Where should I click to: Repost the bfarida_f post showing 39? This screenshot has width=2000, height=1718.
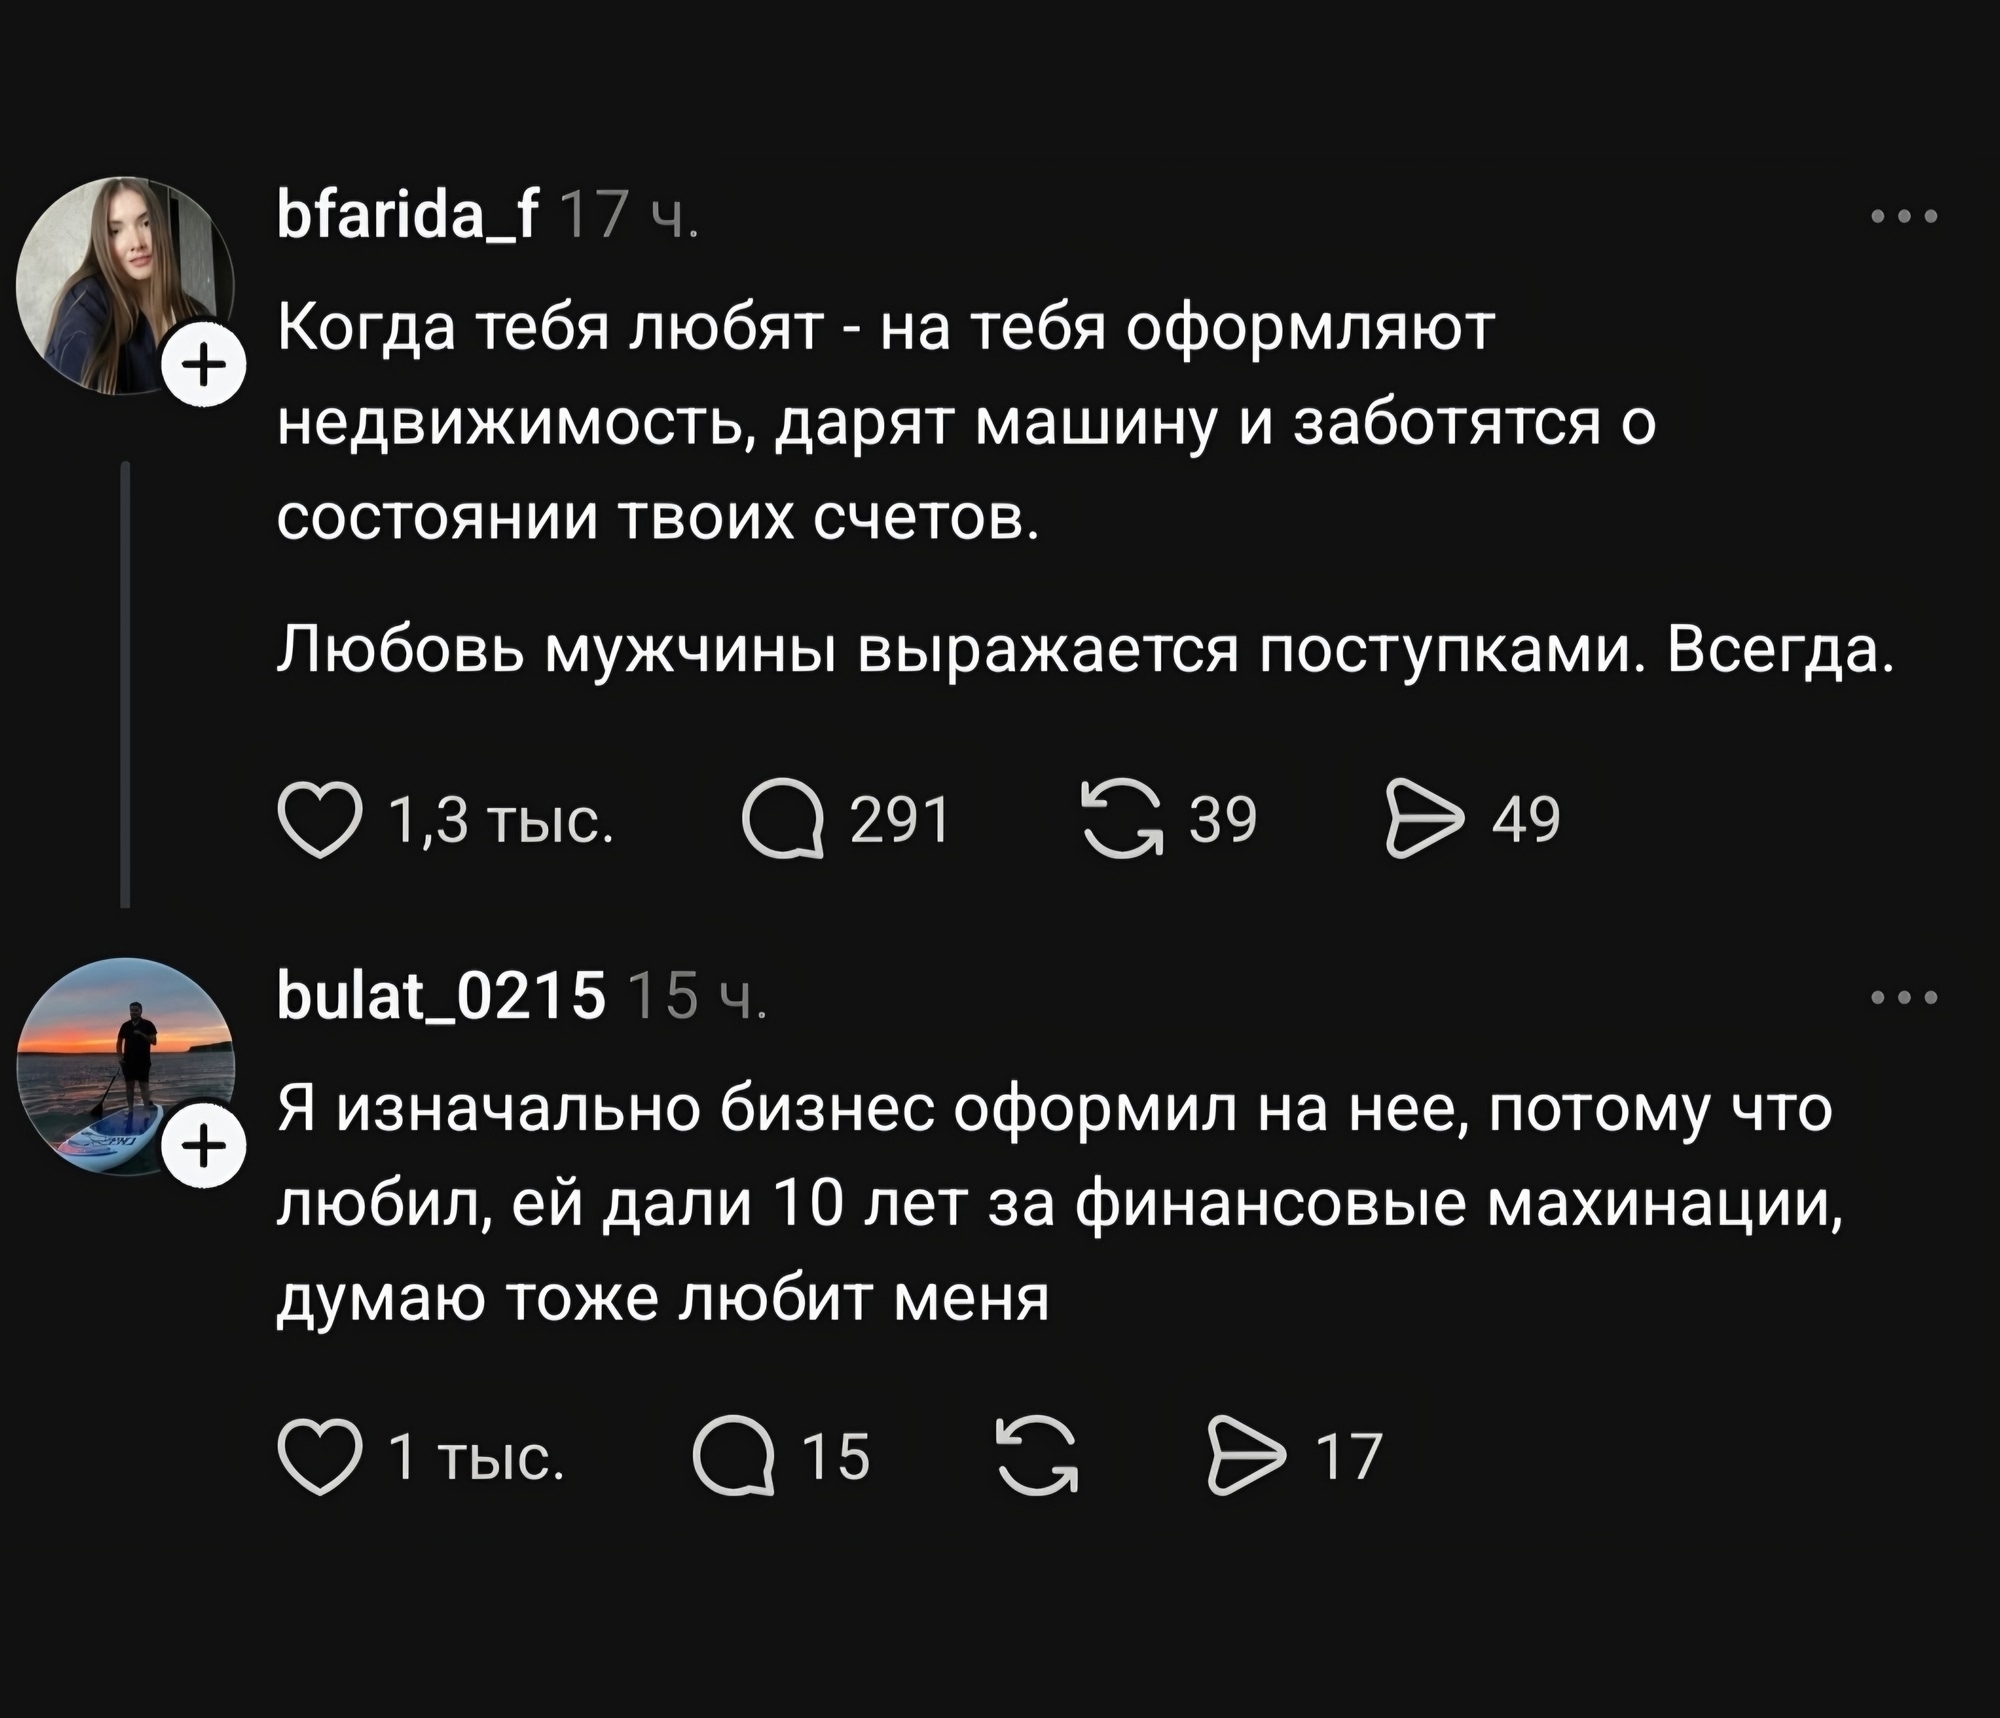(1124, 818)
